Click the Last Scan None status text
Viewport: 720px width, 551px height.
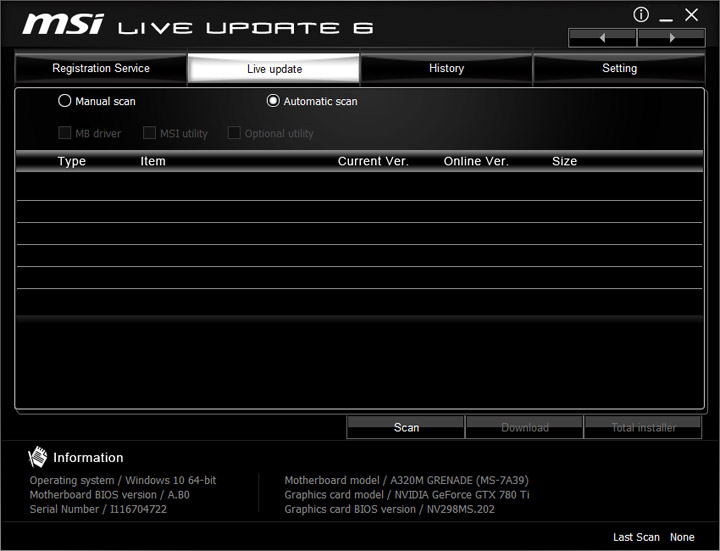(653, 537)
